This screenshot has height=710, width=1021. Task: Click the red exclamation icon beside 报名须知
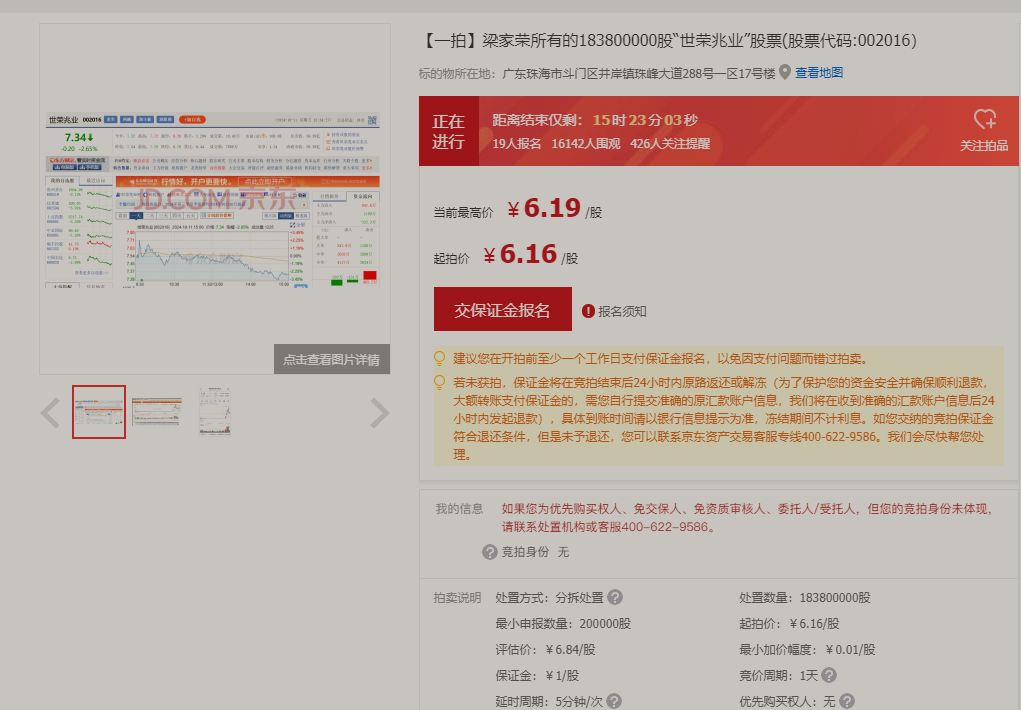click(x=588, y=311)
